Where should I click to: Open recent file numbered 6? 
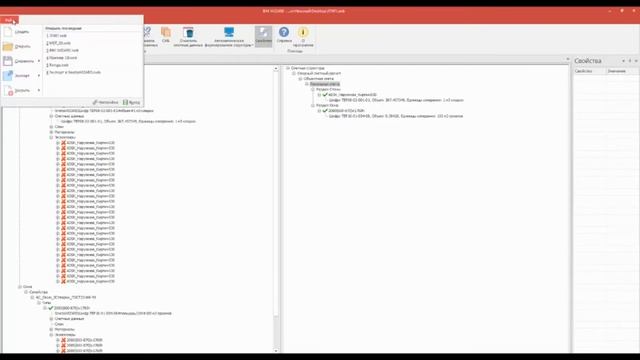coord(73,73)
